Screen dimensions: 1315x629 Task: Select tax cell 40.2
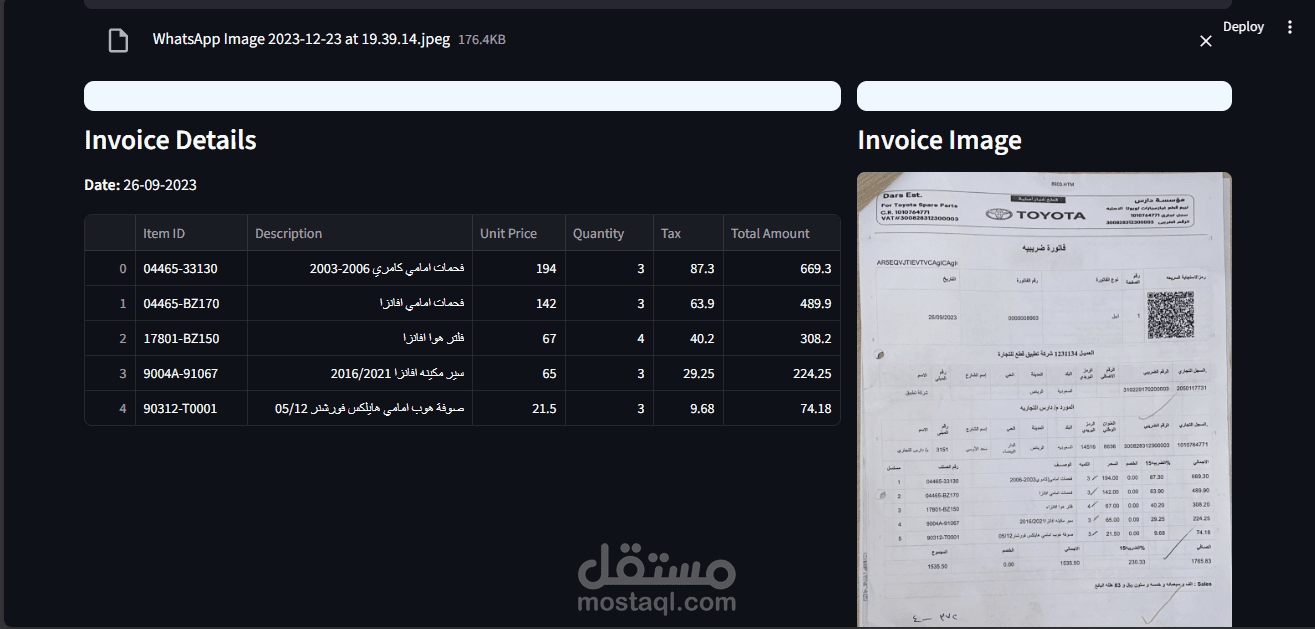pos(688,339)
